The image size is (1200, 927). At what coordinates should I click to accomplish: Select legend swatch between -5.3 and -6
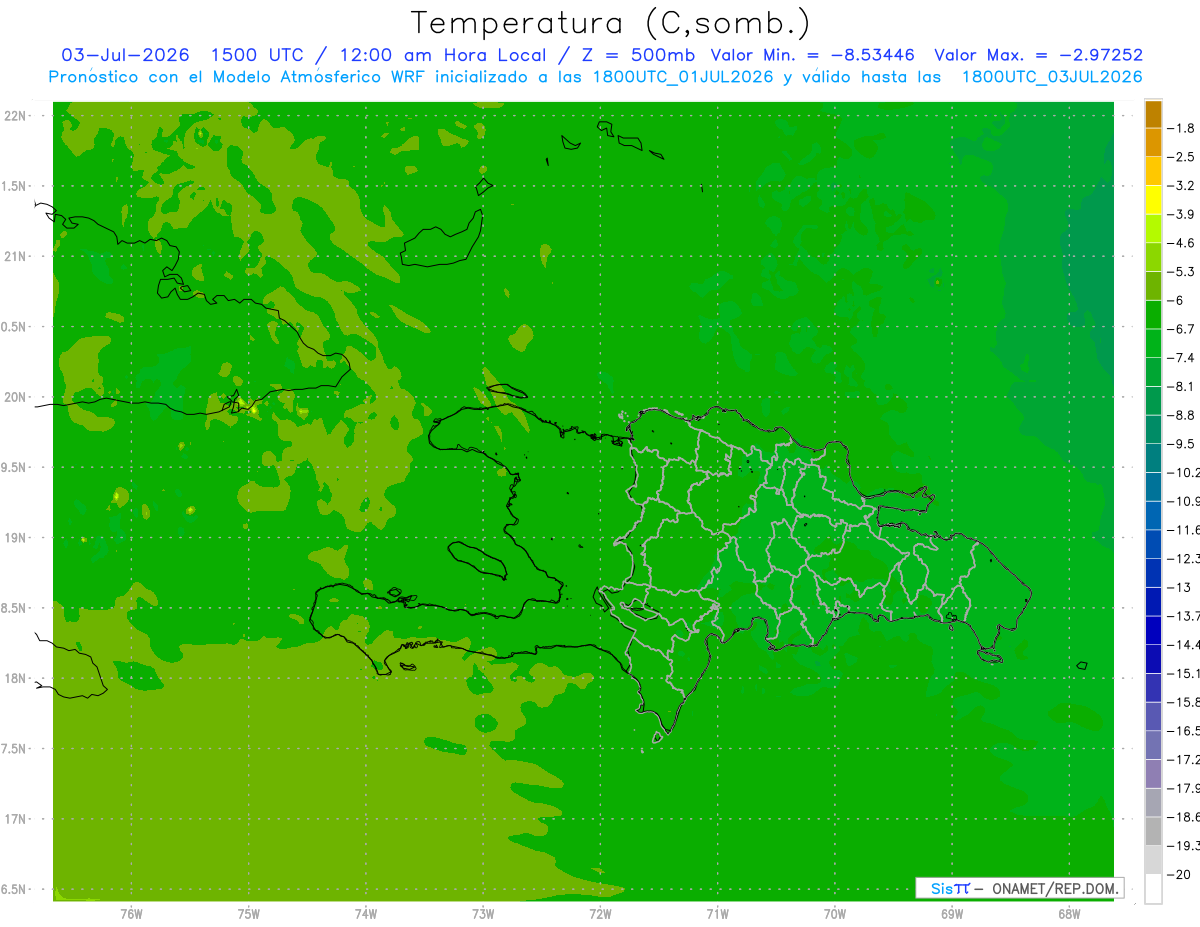point(1153,286)
